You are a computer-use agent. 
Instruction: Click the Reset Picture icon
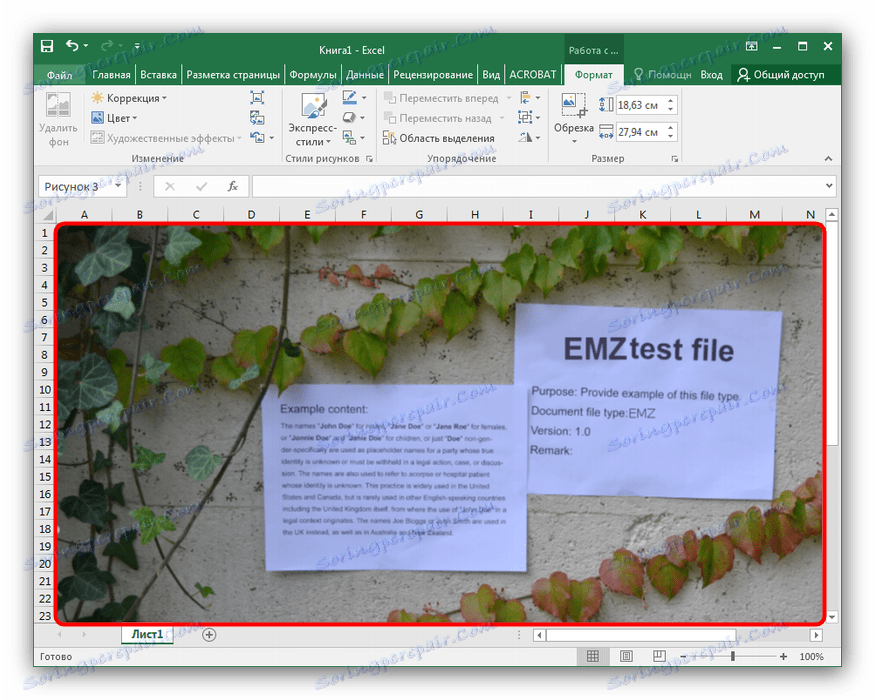click(x=257, y=137)
